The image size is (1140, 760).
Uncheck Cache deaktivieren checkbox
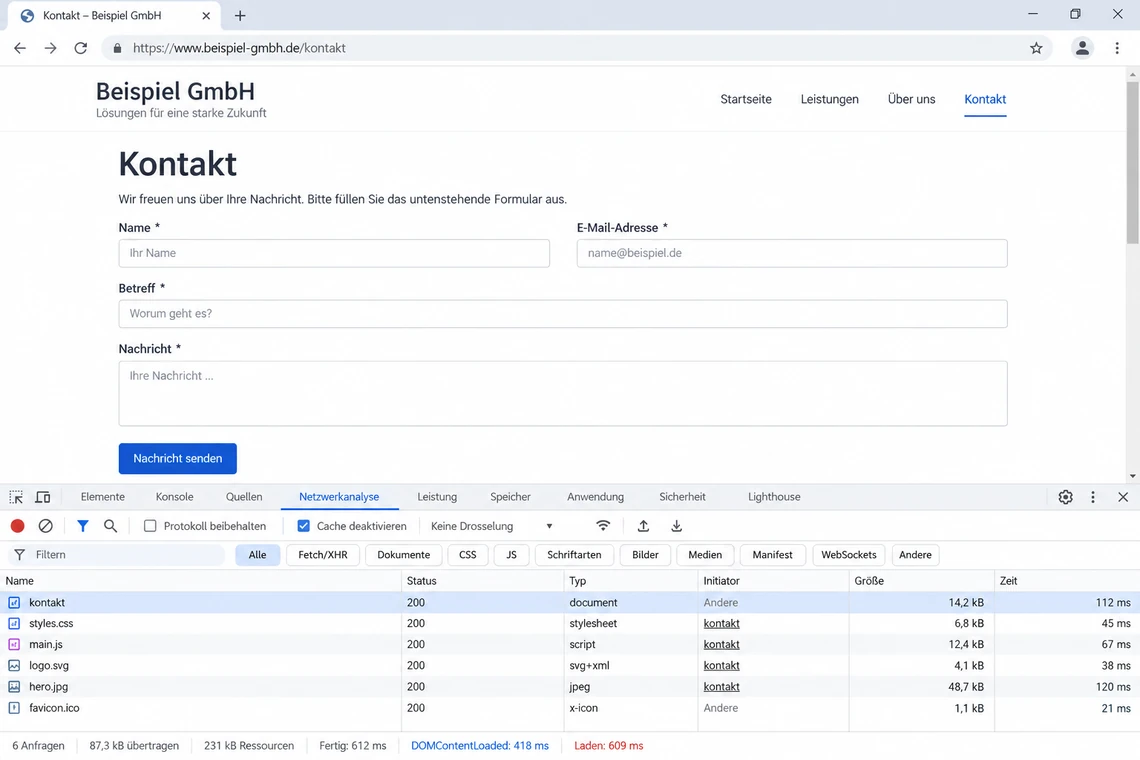[303, 526]
